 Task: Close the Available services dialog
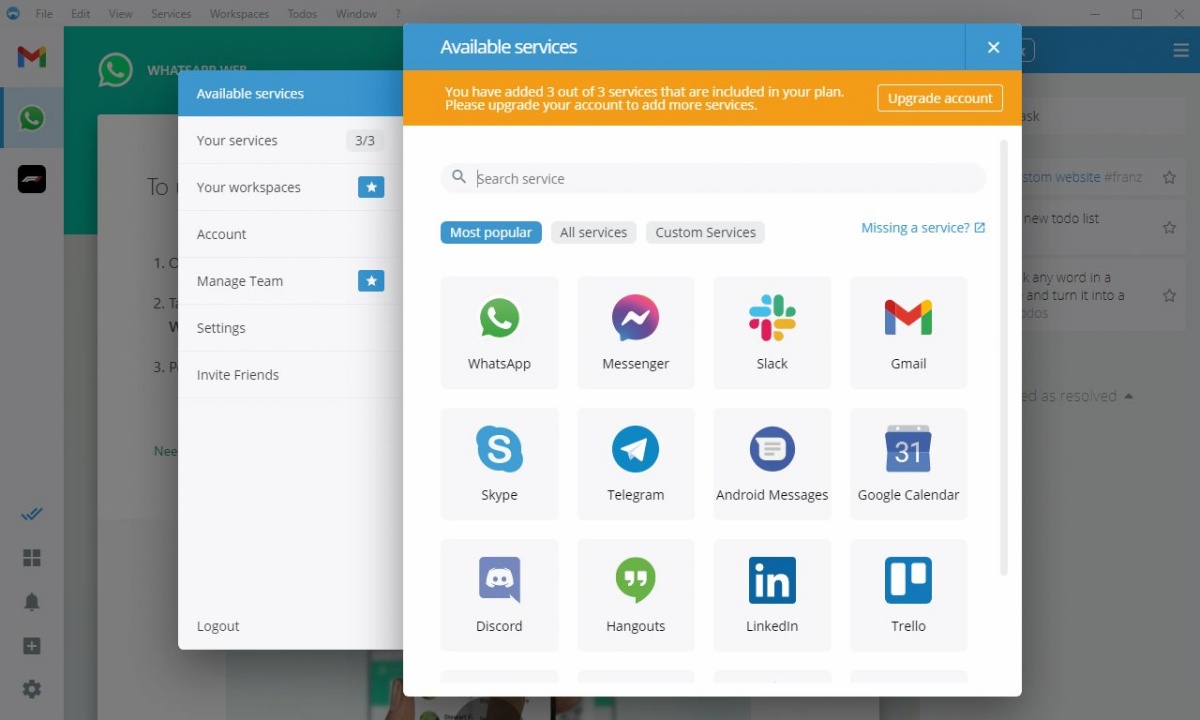point(993,47)
